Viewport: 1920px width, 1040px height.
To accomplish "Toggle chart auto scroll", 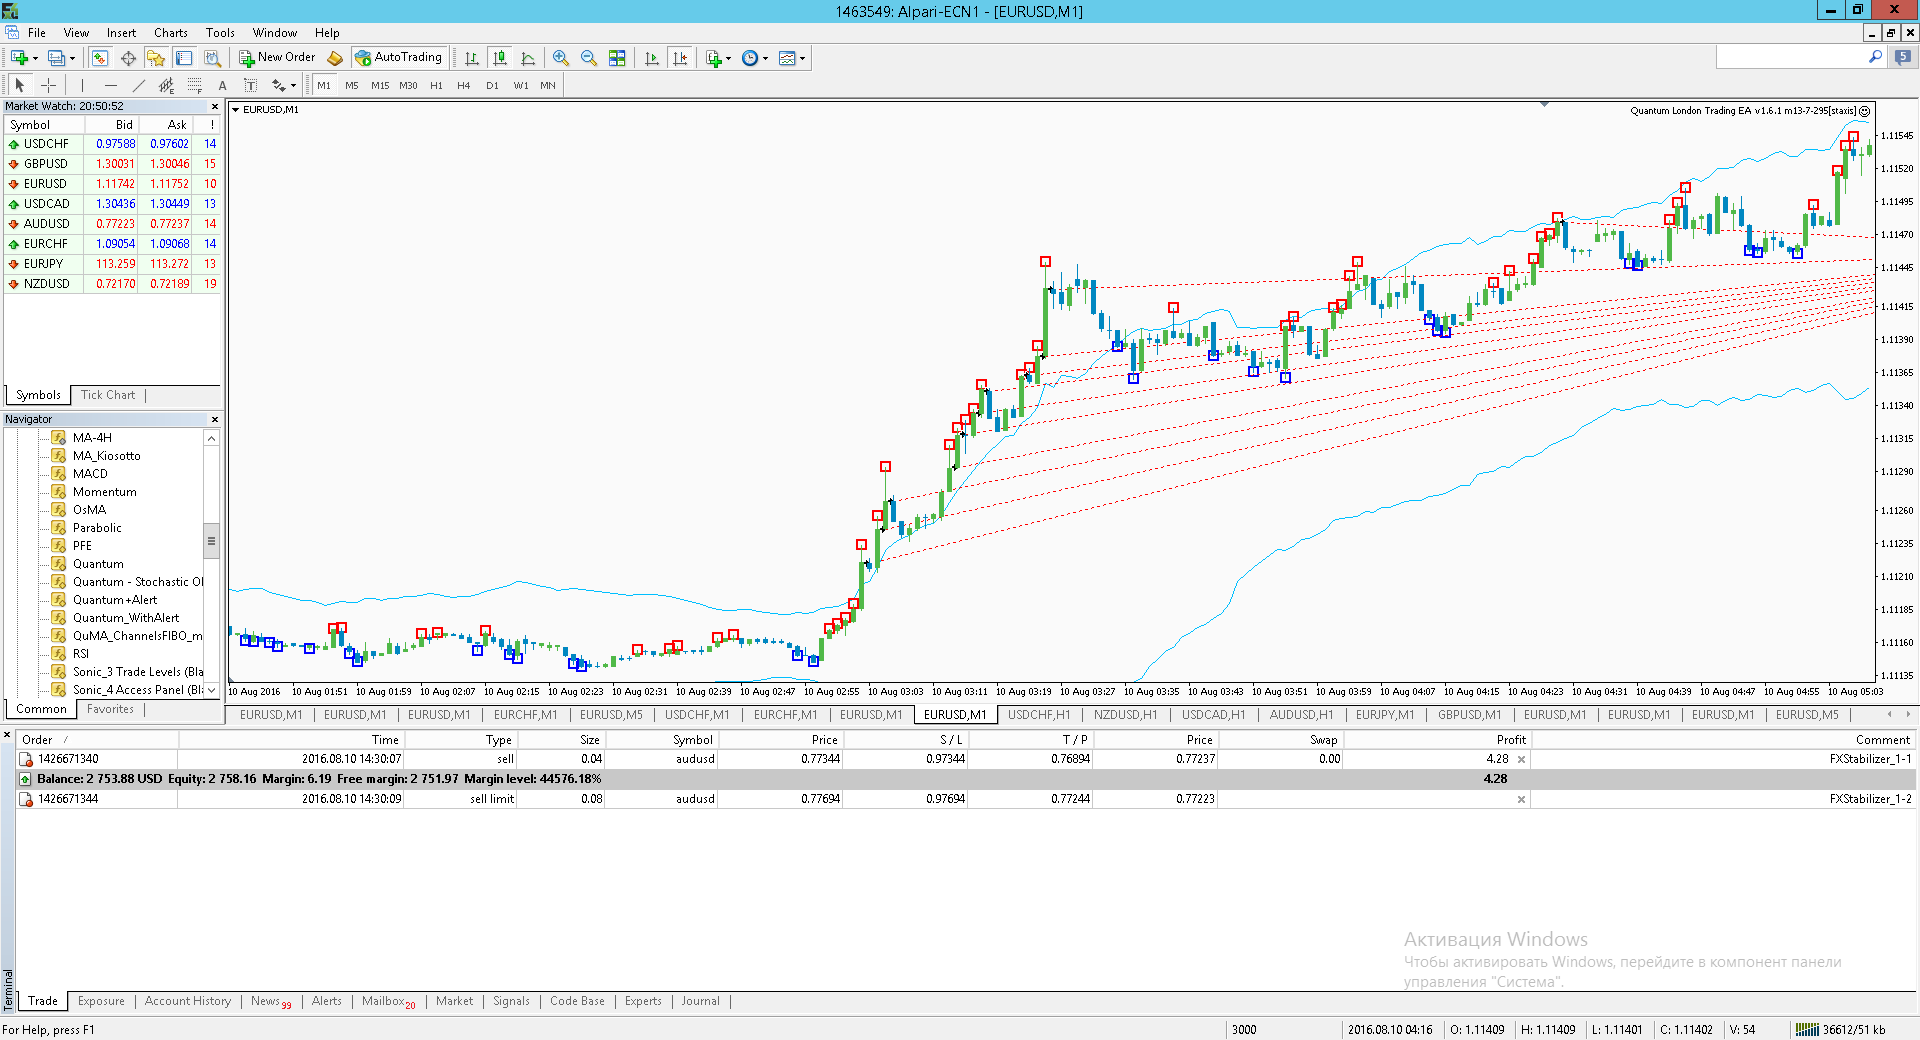I will pyautogui.click(x=652, y=58).
